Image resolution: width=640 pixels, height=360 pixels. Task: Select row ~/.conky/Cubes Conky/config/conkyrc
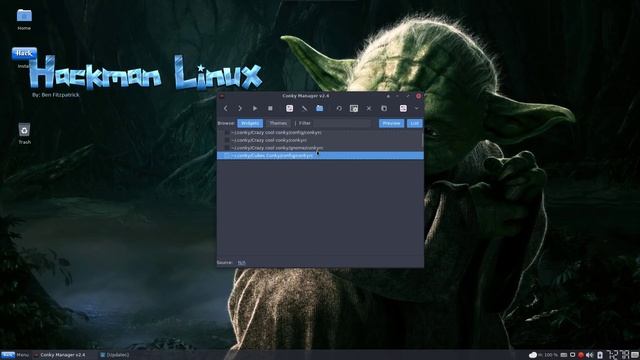(x=320, y=156)
